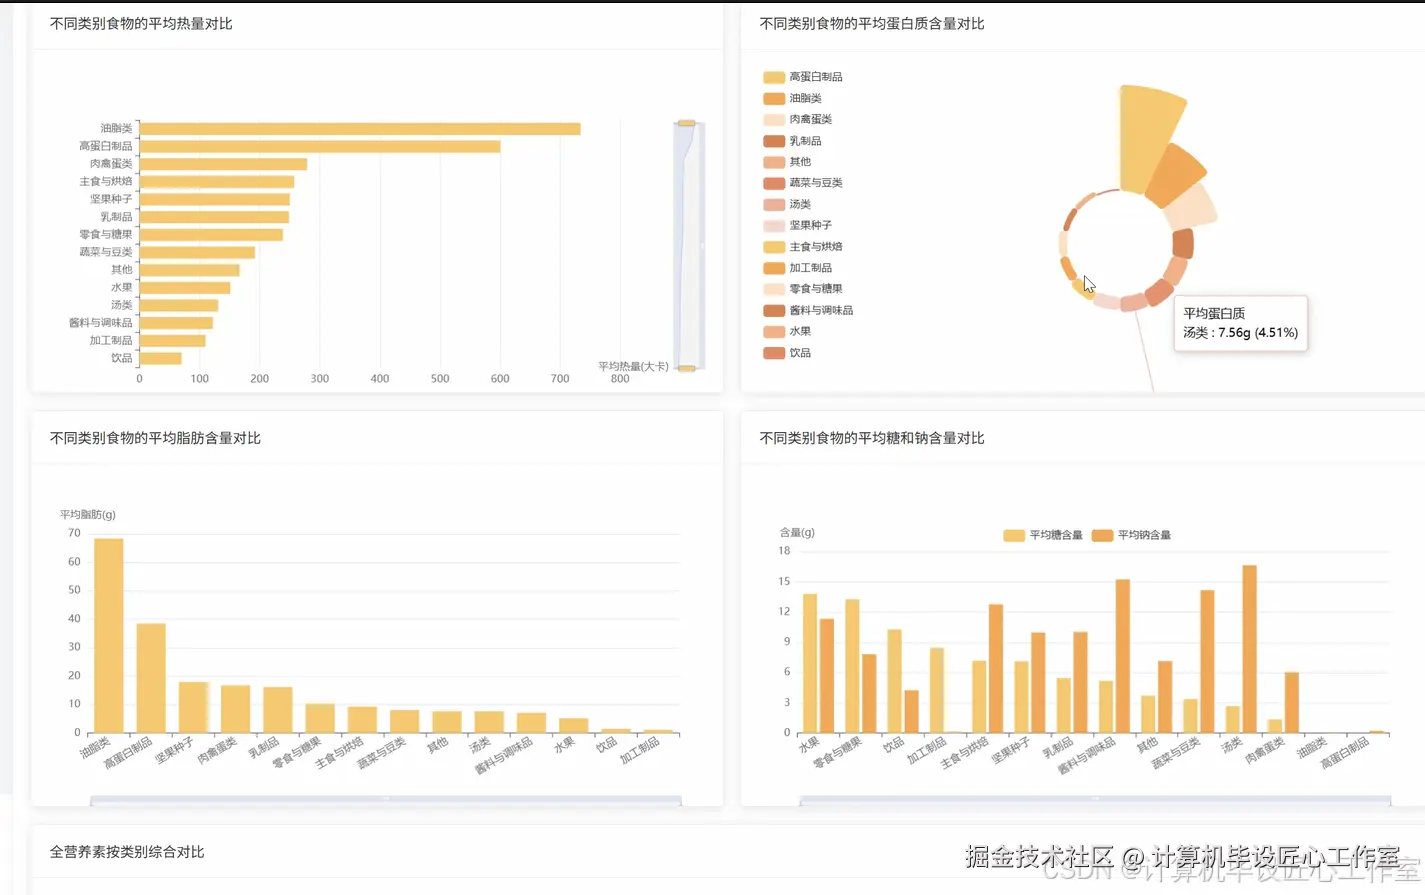Click the 饮品 bar in calorie chart
1425x895 pixels.
161,358
